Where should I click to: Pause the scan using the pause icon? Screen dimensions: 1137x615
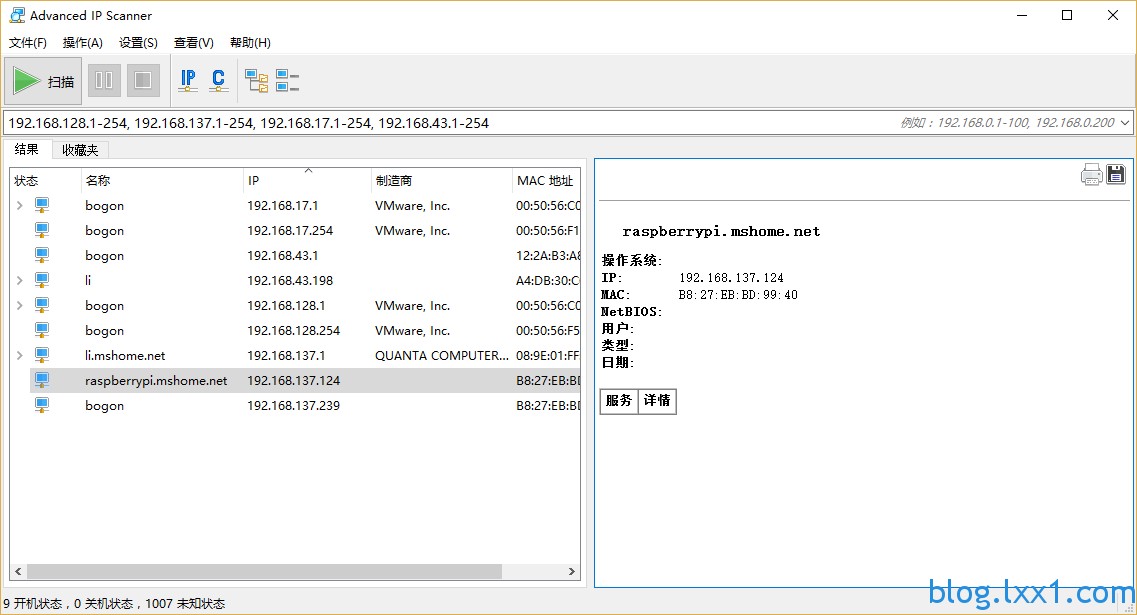click(x=104, y=81)
